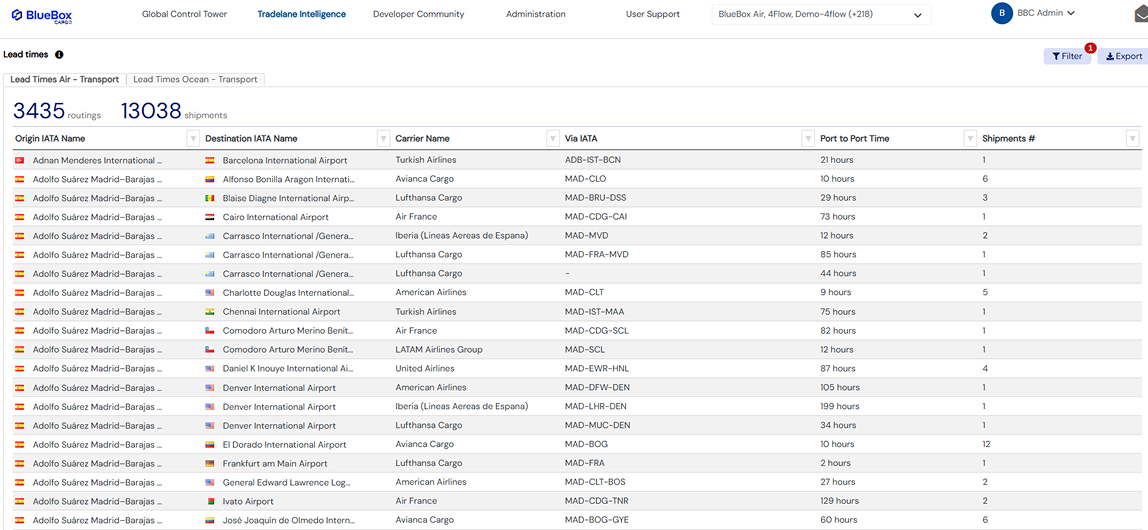Open the Global Control Tower menu
This screenshot has height=530, width=1148.
184,14
